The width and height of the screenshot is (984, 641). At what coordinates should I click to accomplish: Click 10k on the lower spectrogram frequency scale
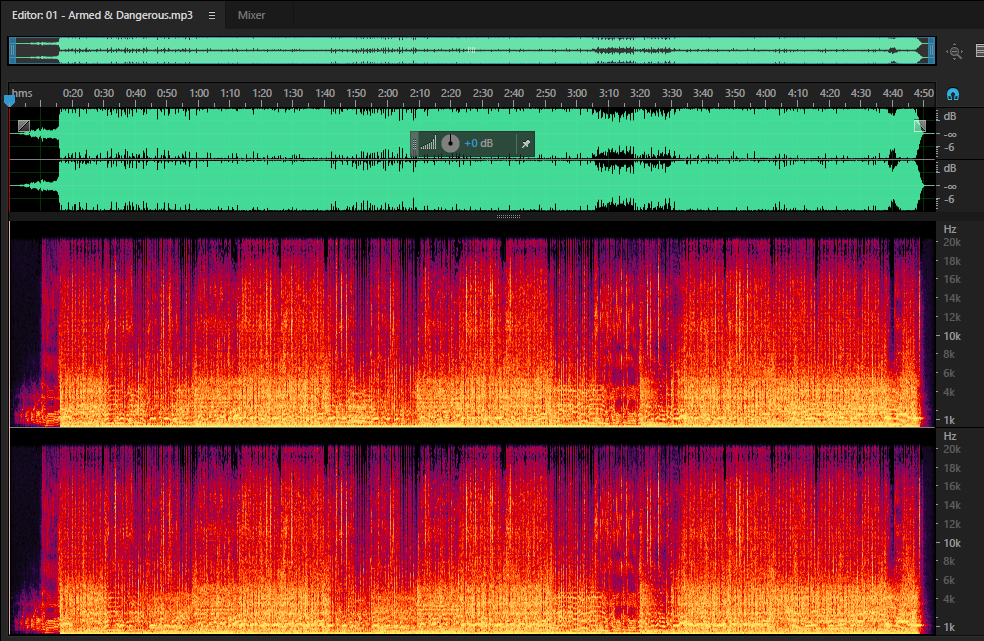[x=952, y=544]
